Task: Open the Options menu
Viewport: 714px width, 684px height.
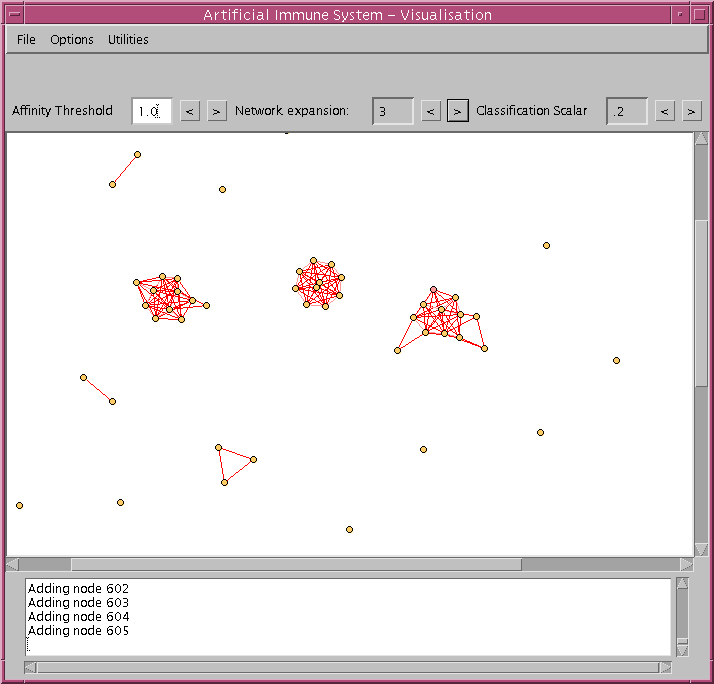Action: coord(71,40)
